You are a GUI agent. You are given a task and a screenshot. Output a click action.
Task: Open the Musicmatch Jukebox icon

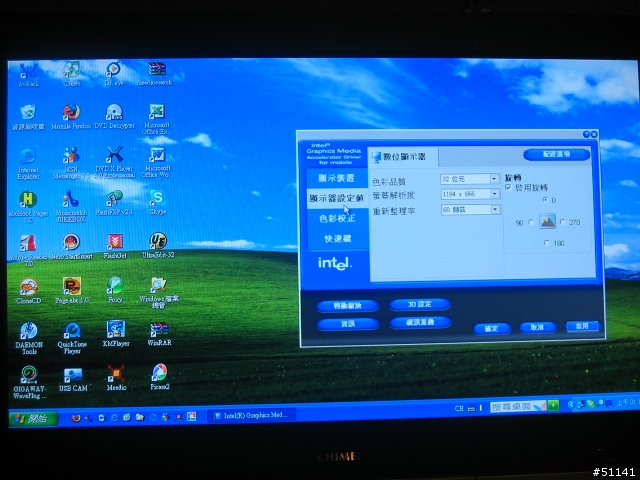coord(71,207)
